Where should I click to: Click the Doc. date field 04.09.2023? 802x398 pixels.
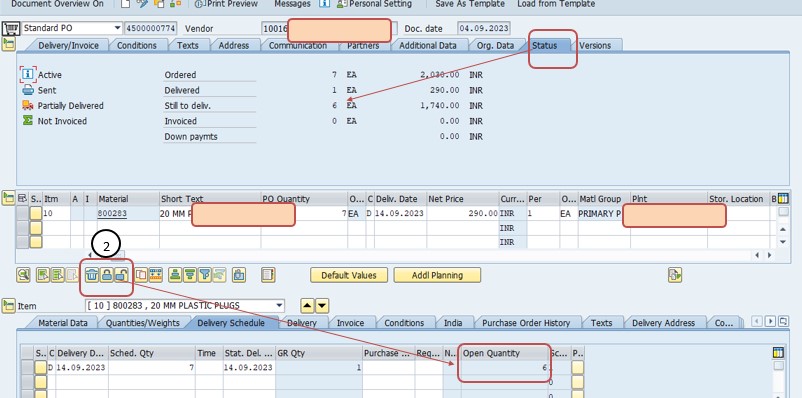tap(483, 28)
